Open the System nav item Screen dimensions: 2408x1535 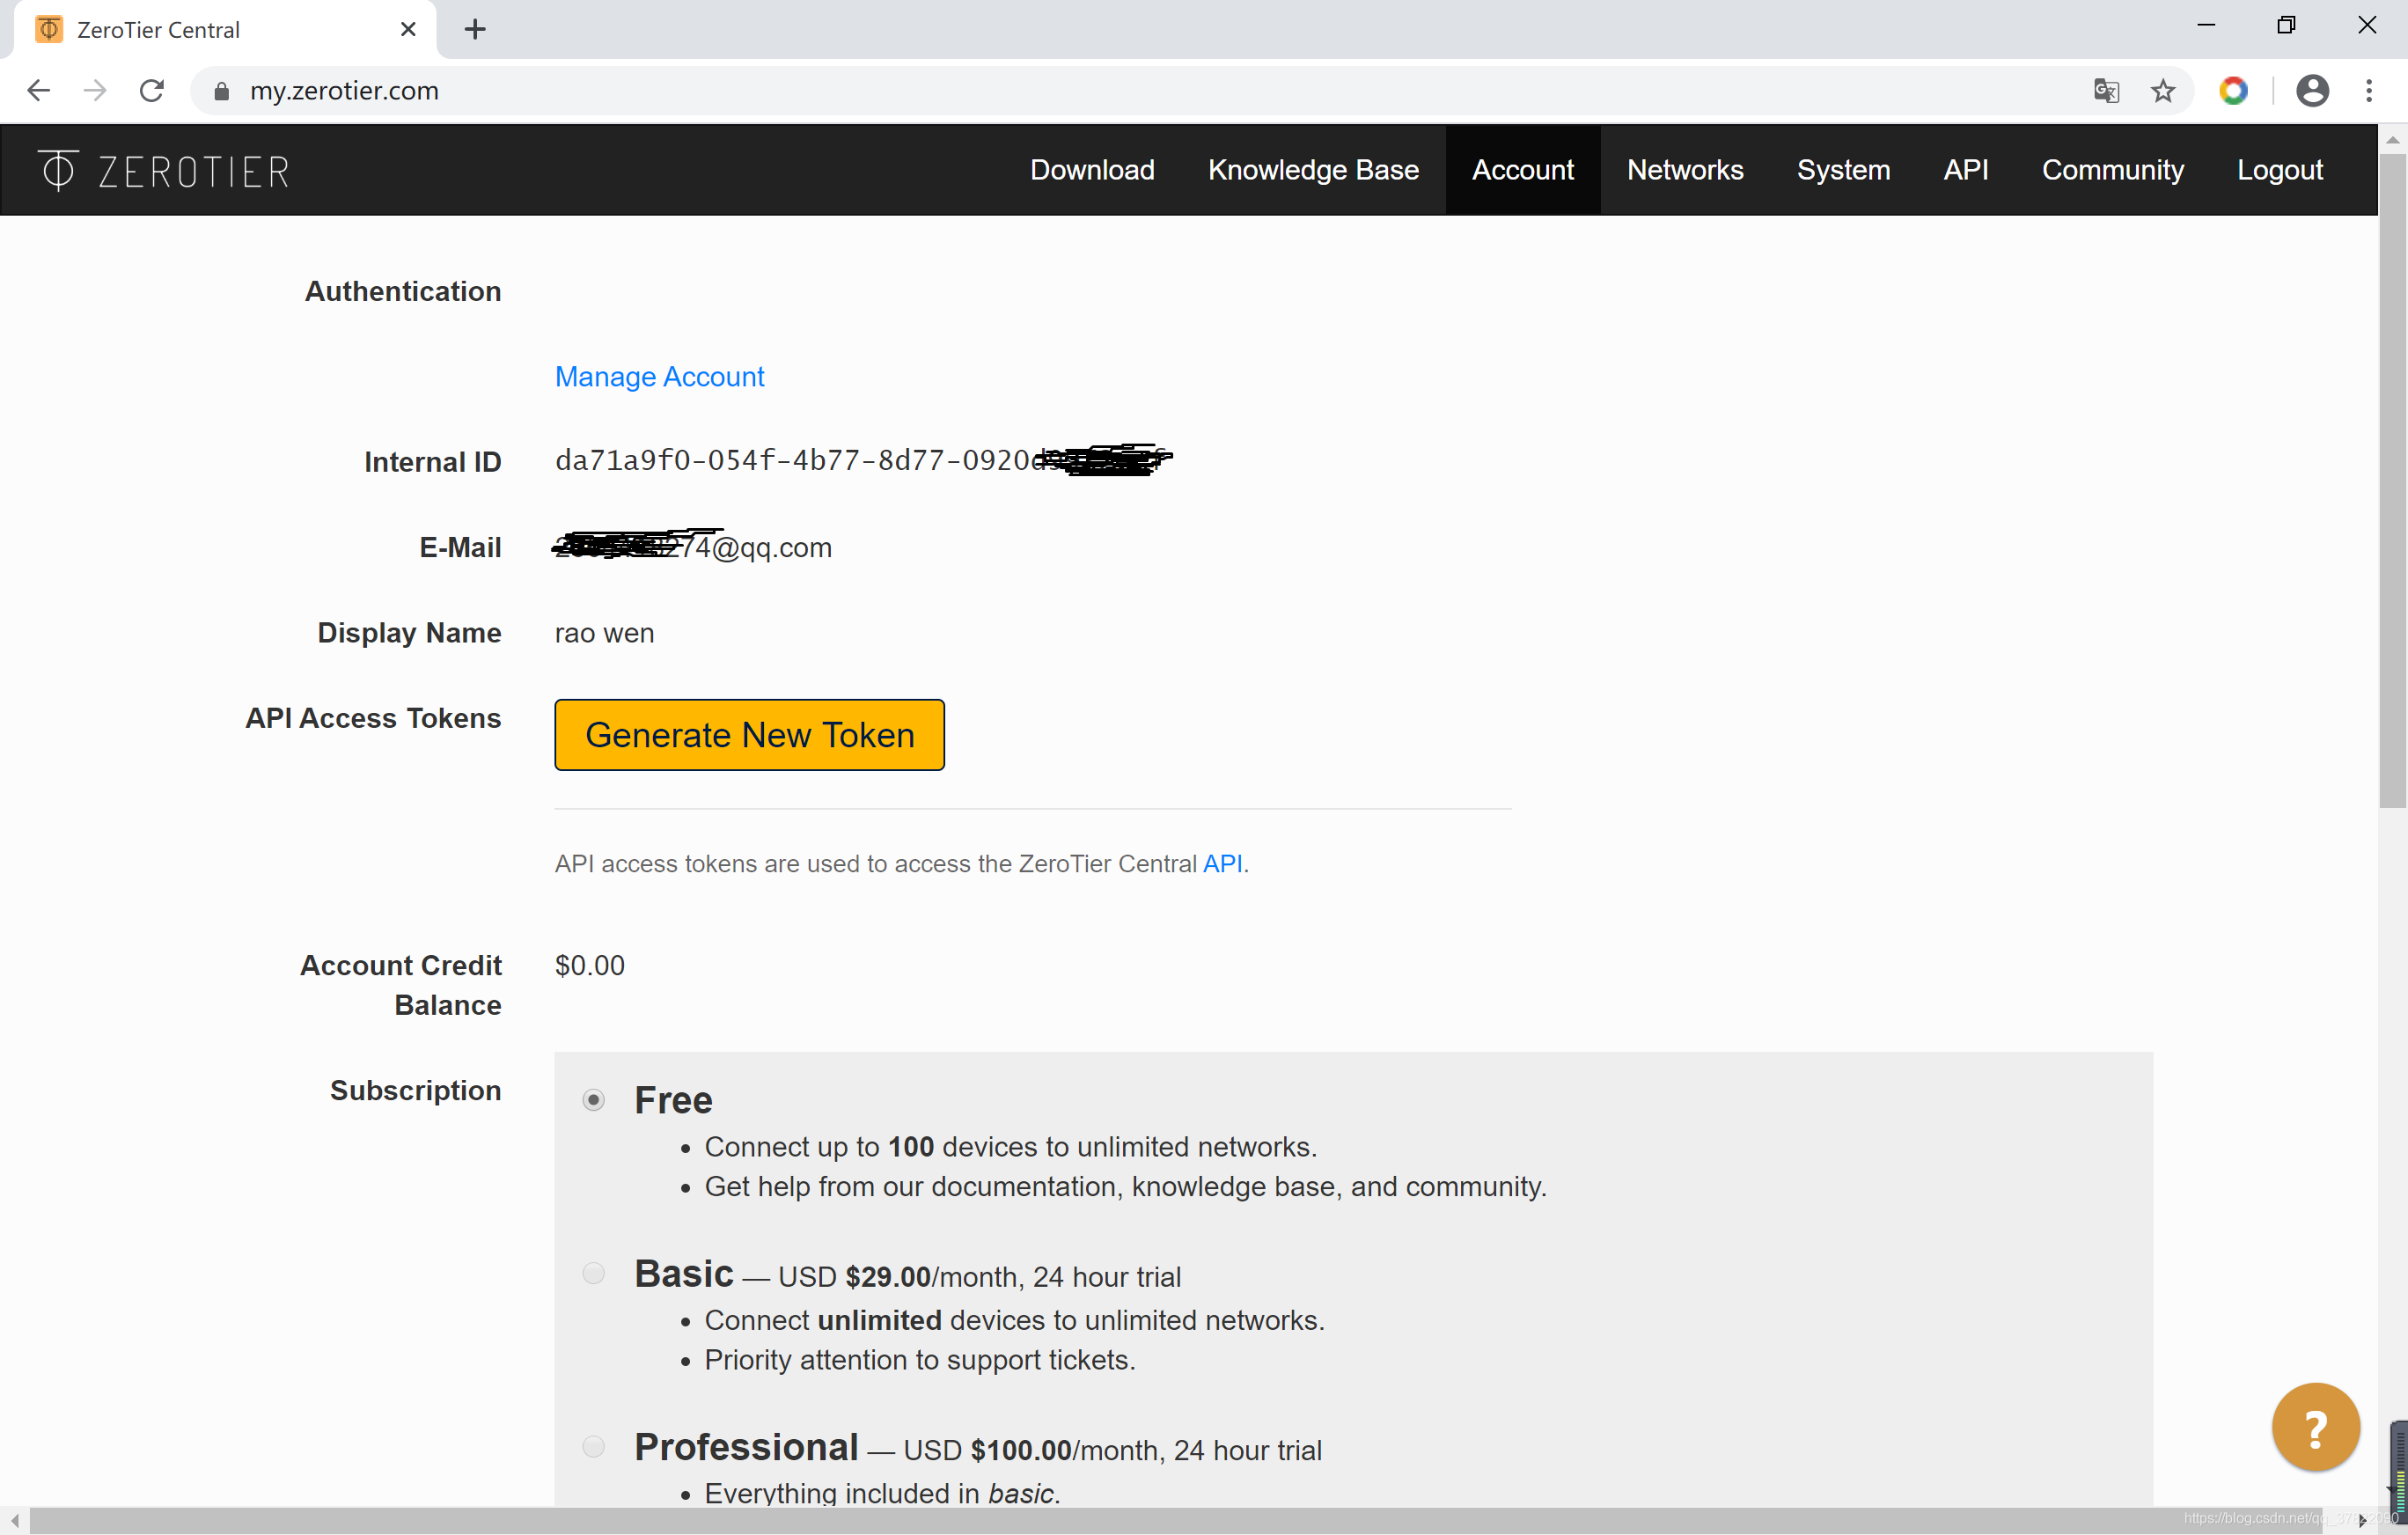tap(1843, 170)
